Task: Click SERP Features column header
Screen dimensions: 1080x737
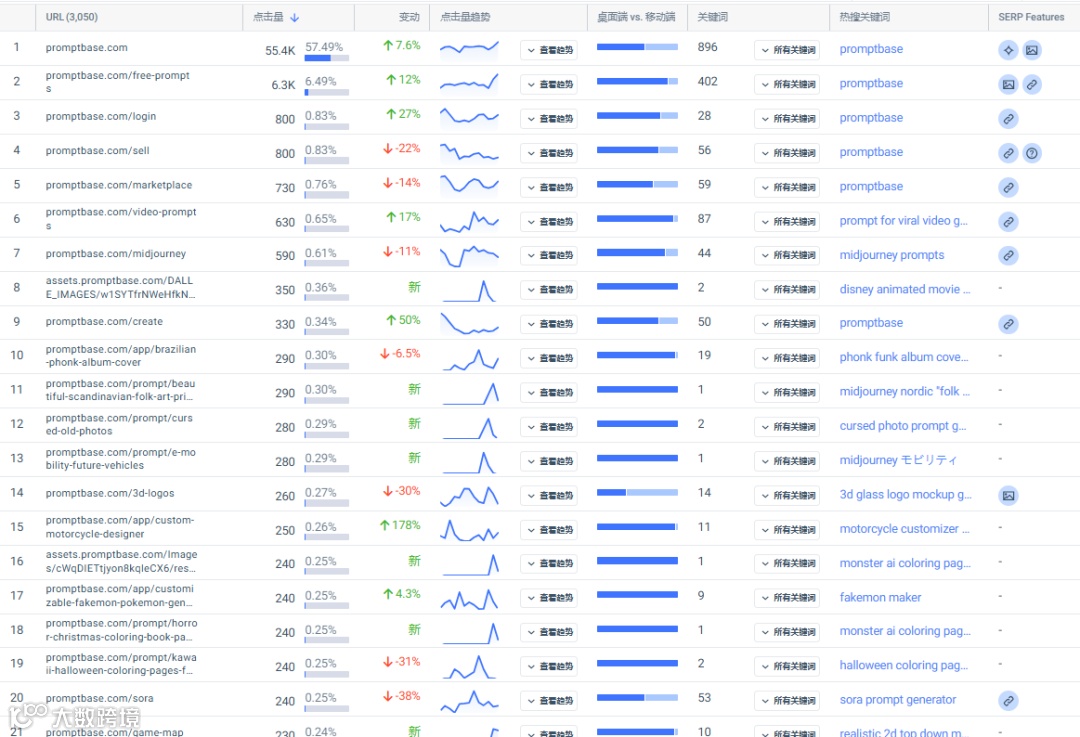Action: coord(1031,17)
